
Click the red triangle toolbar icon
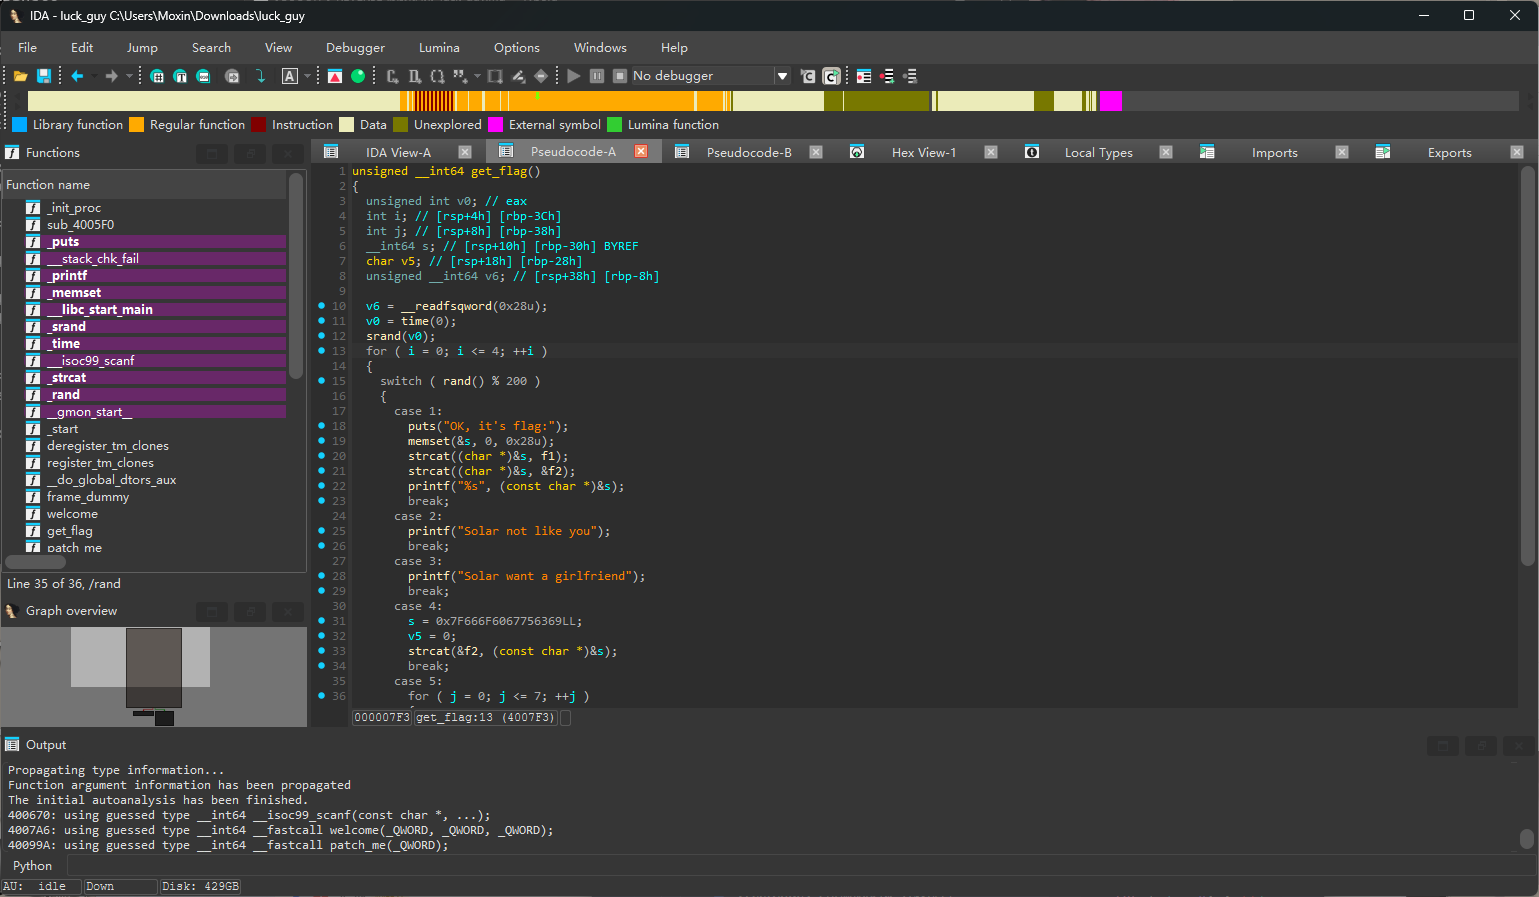[335, 76]
